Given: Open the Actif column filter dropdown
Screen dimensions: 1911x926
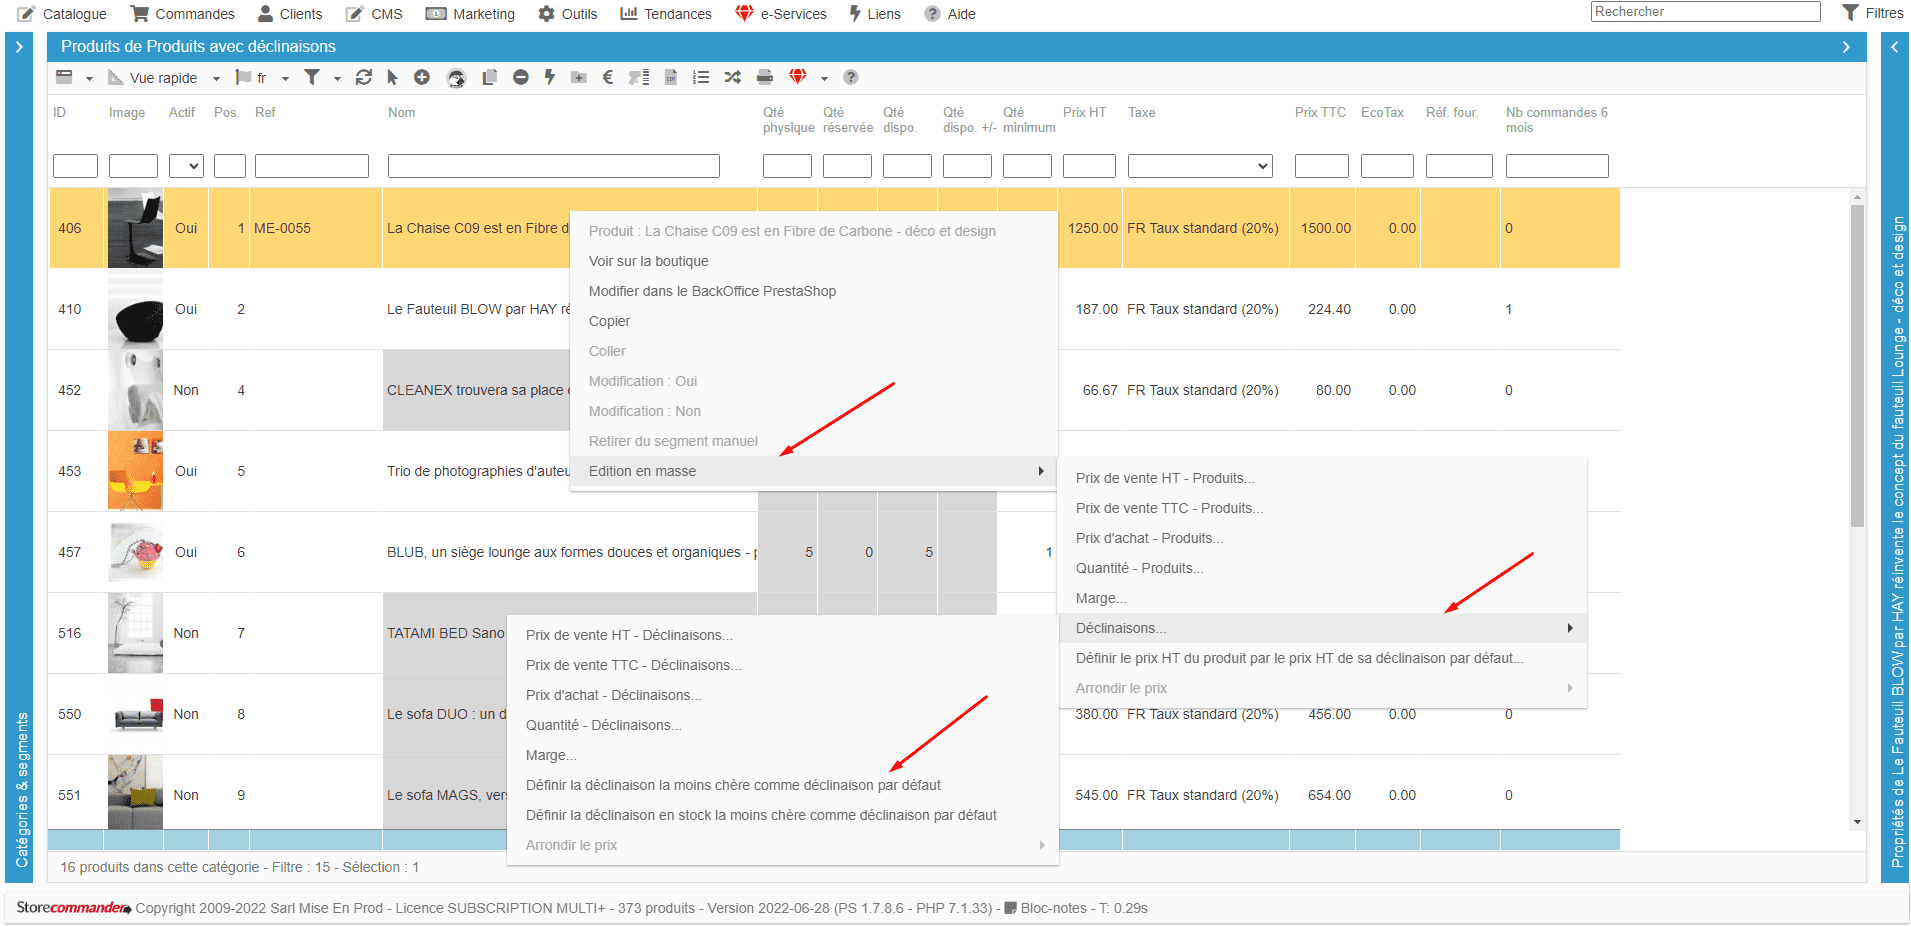Looking at the screenshot, I should point(186,166).
